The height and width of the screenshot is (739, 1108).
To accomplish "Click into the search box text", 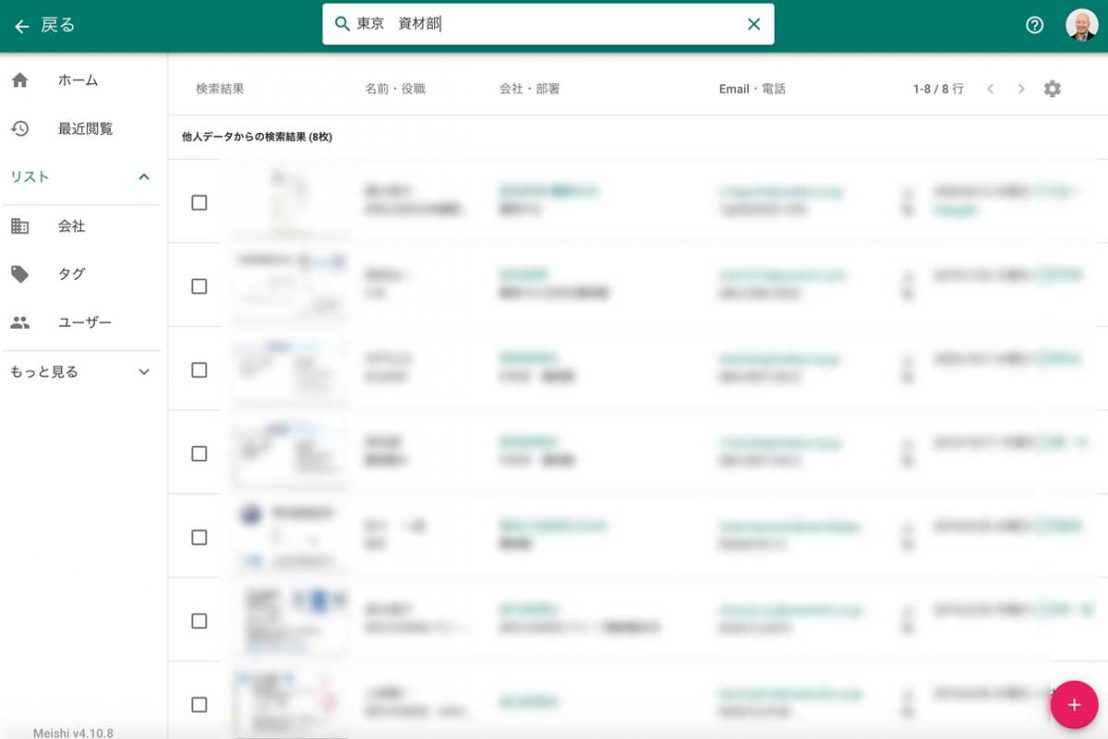I will (x=550, y=24).
